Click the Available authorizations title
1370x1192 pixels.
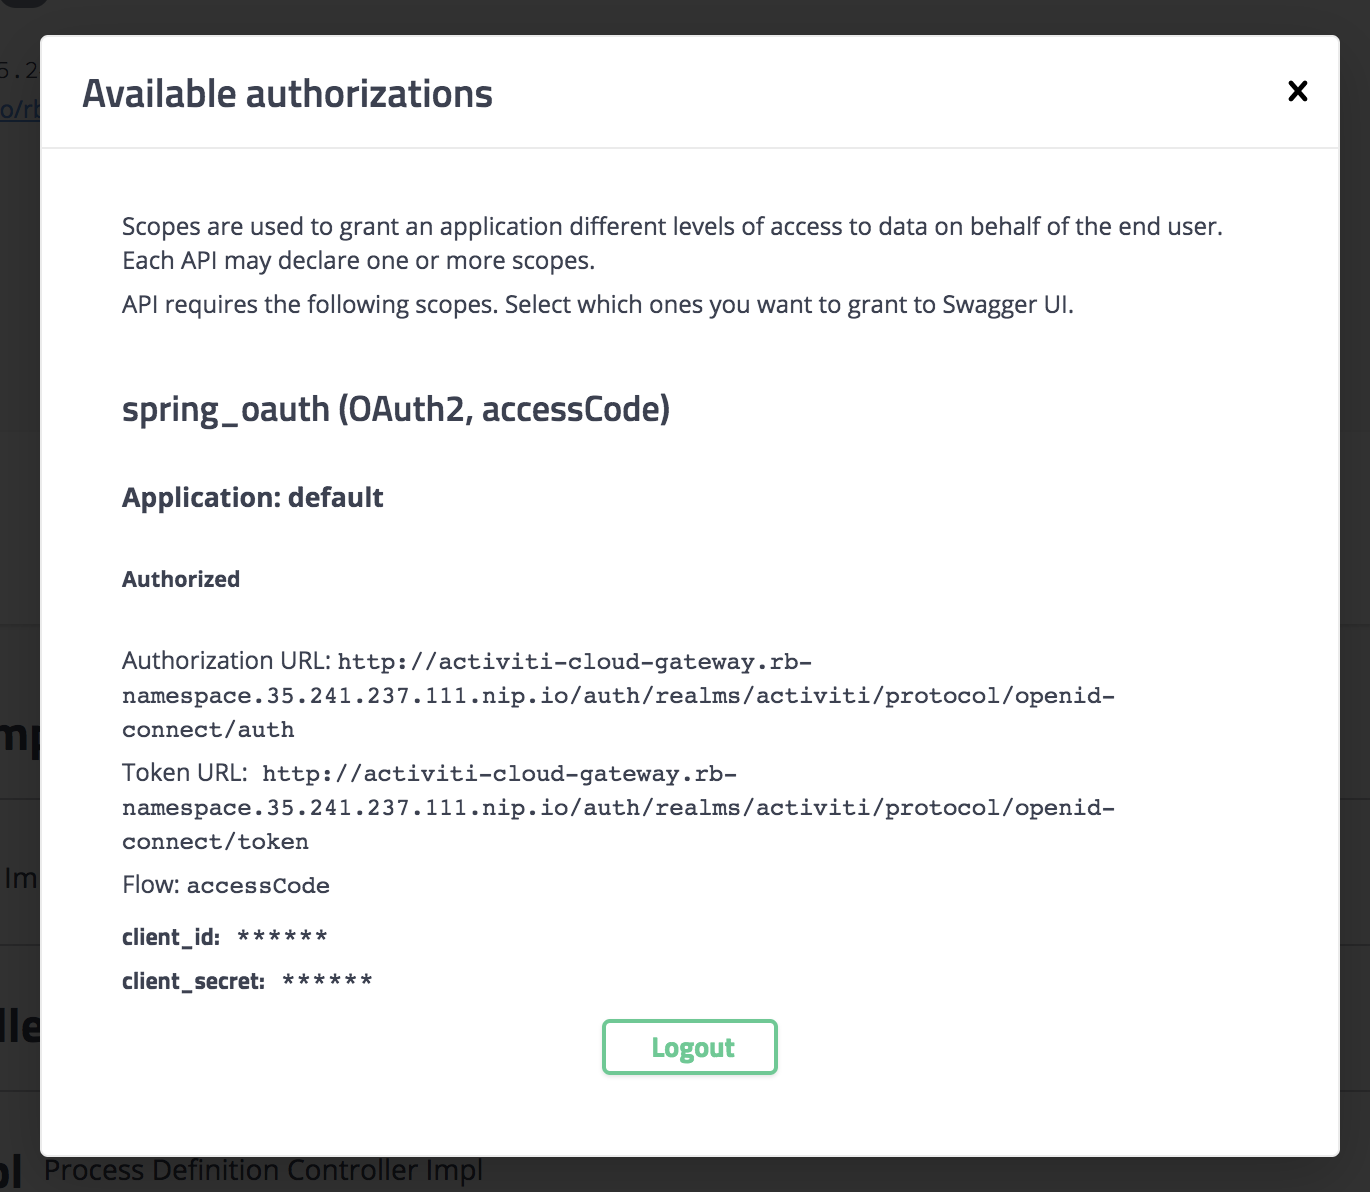[287, 93]
